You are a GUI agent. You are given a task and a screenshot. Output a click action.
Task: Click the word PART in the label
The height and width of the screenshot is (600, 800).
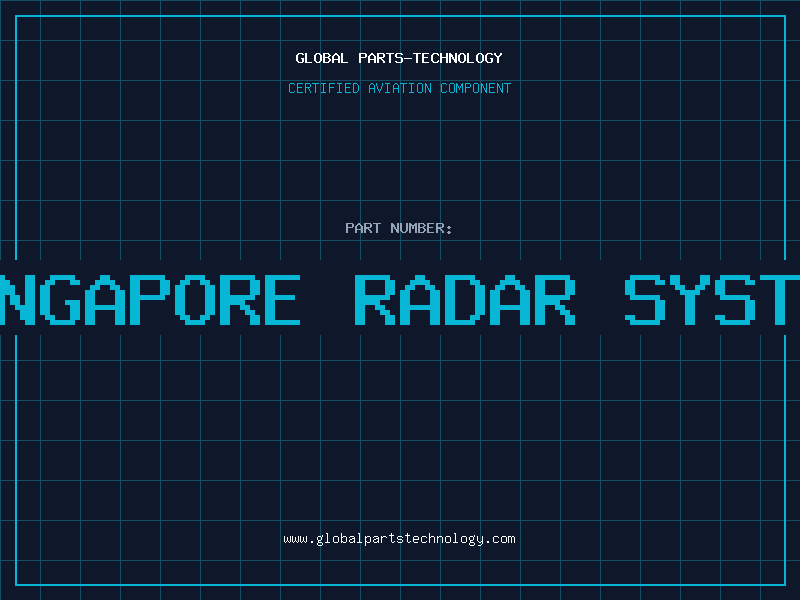tap(362, 229)
